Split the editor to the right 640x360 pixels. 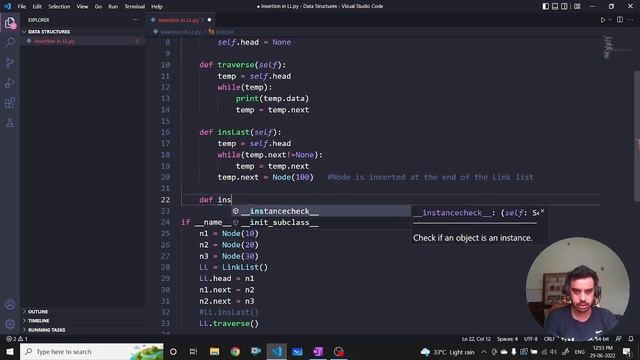620,20
